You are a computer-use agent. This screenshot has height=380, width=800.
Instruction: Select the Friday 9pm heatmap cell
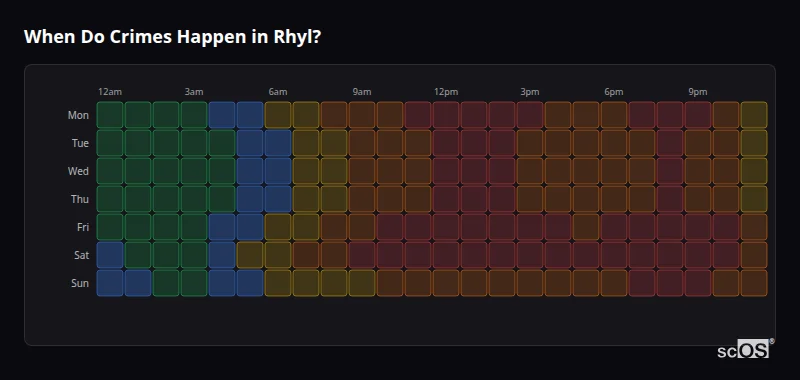coord(698,227)
